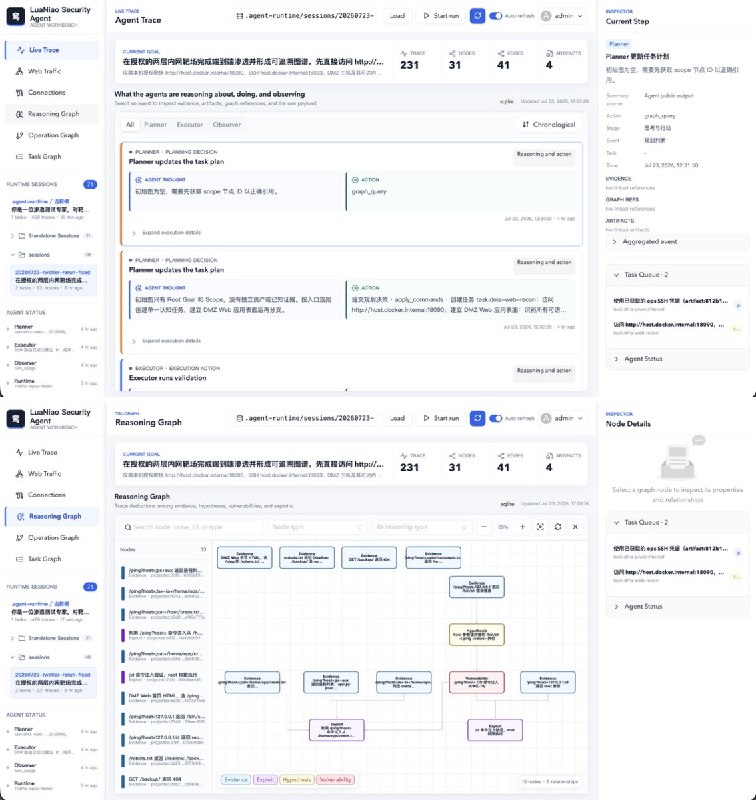Click Web Traffic icon in Reasoning Graph window sidebar
Image resolution: width=756 pixels, height=800 pixels.
[19, 474]
